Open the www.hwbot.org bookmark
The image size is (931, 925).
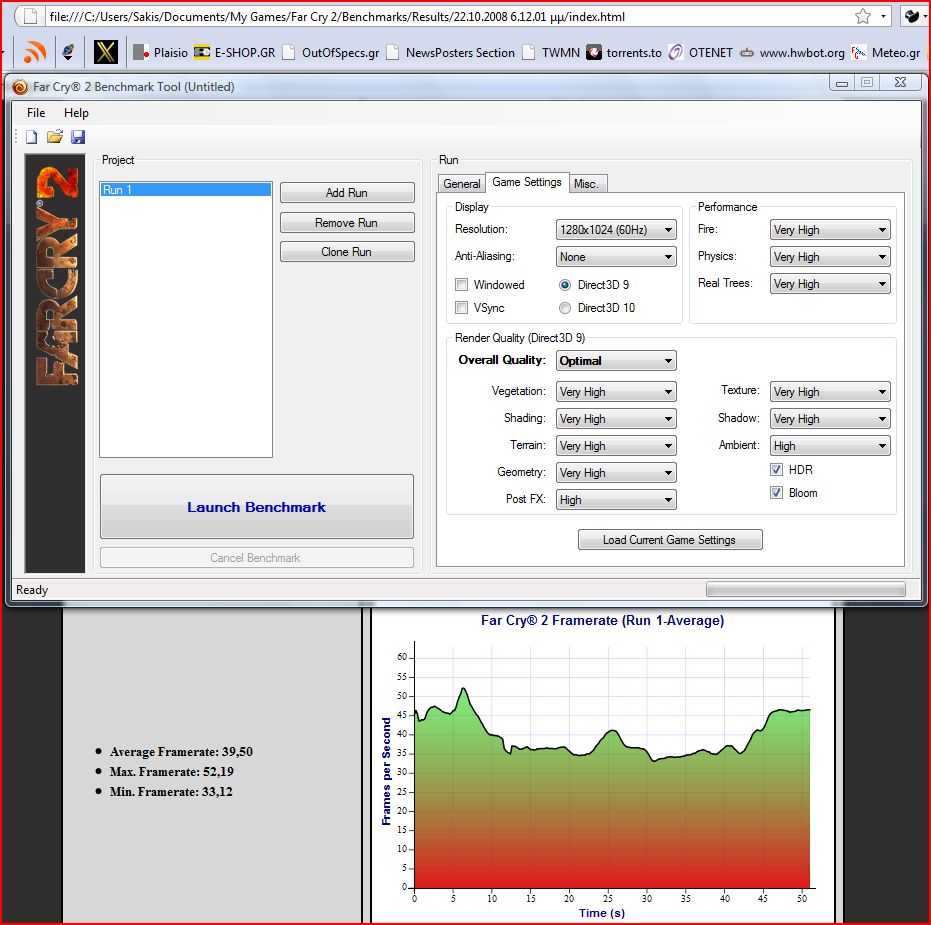click(x=792, y=53)
